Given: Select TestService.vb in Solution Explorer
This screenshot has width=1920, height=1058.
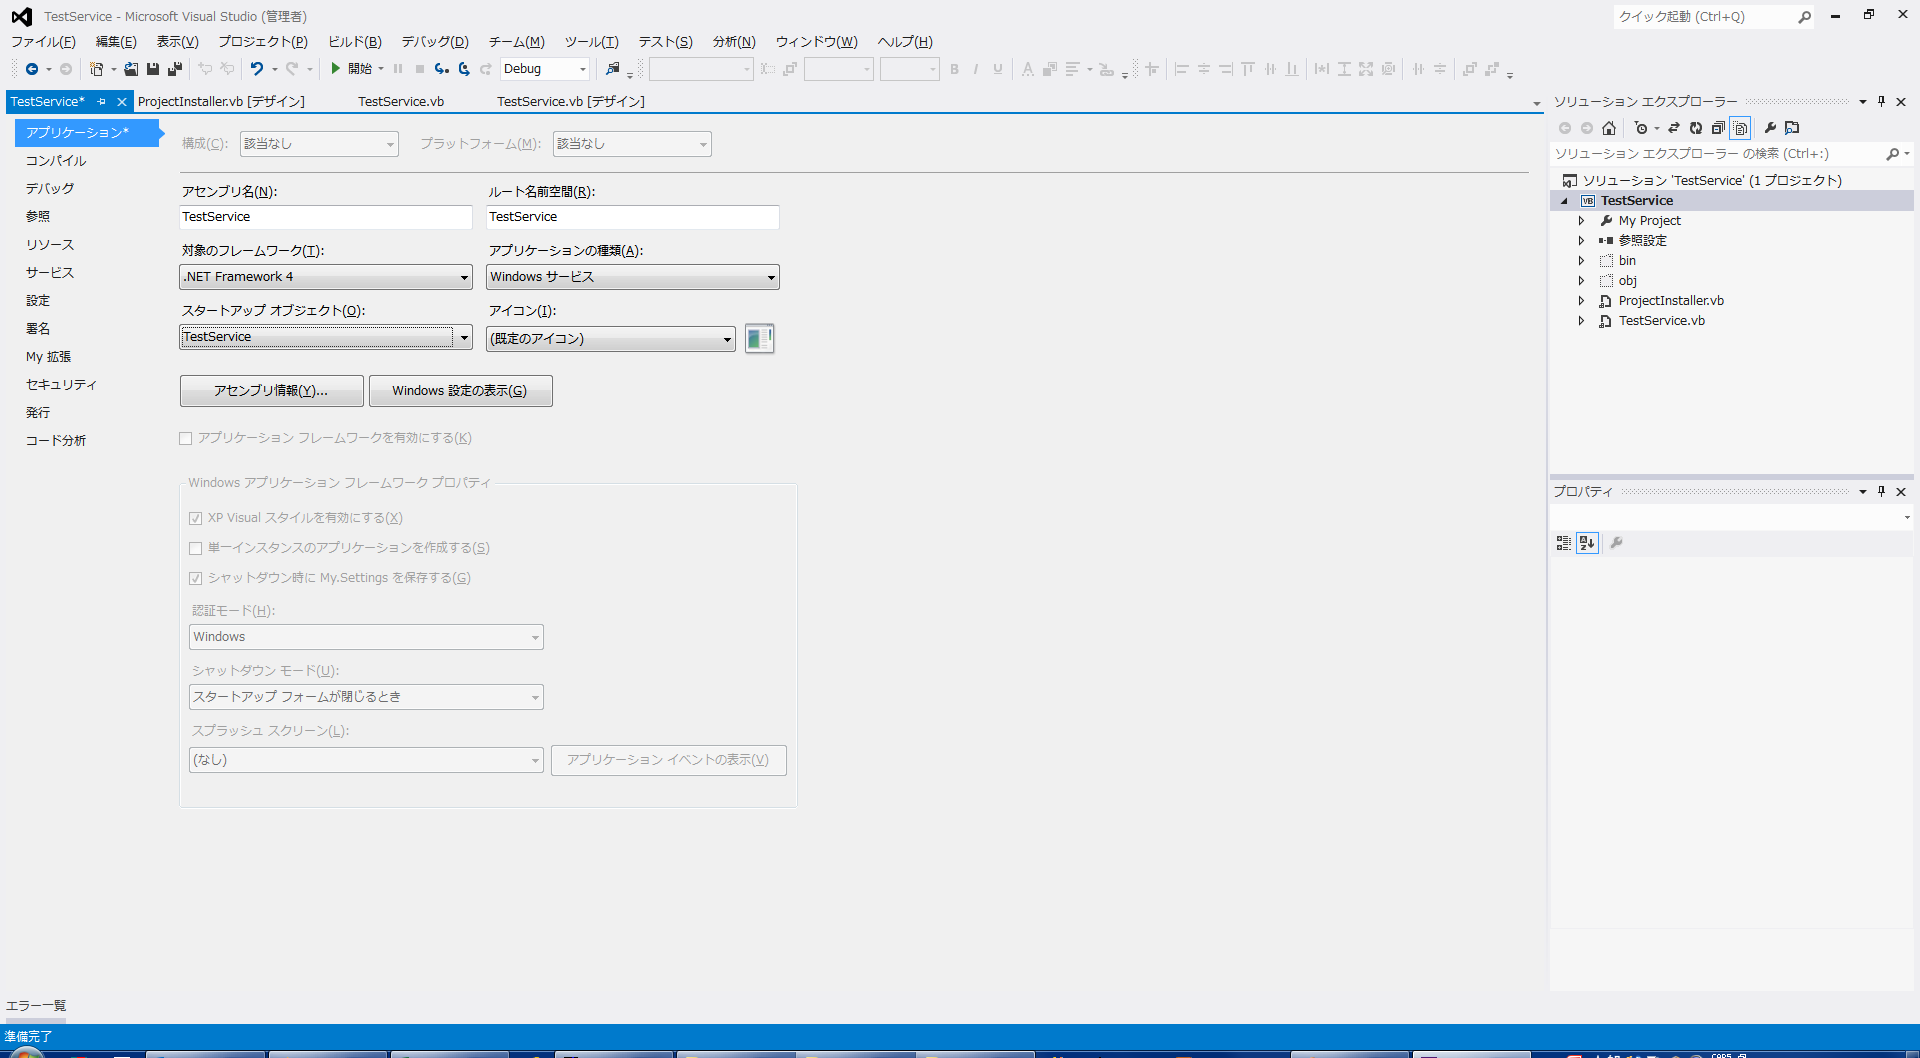Looking at the screenshot, I should point(1661,321).
